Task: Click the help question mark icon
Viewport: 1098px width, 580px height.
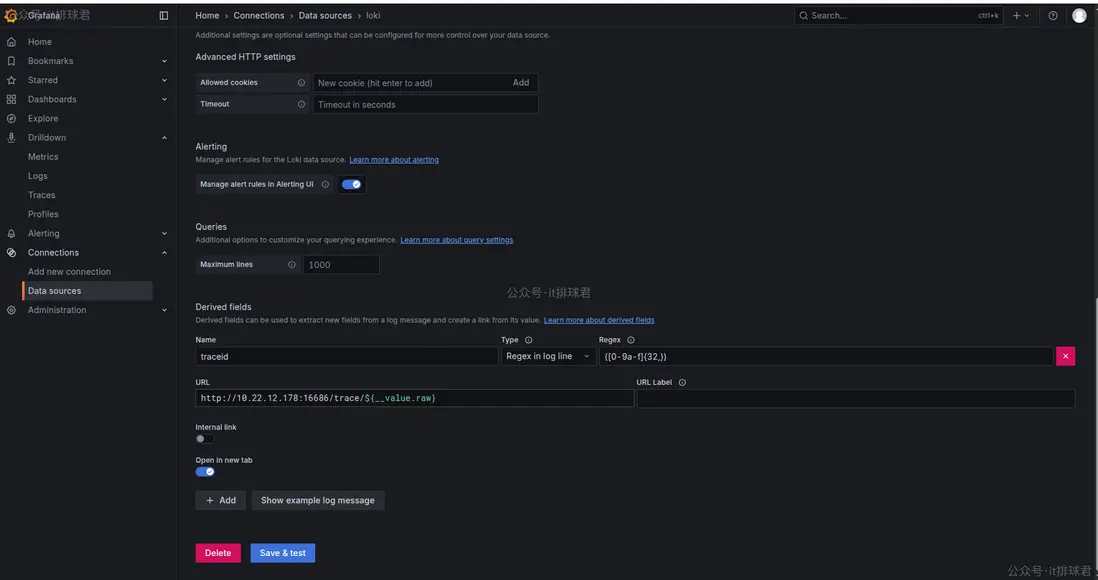Action: point(1052,15)
